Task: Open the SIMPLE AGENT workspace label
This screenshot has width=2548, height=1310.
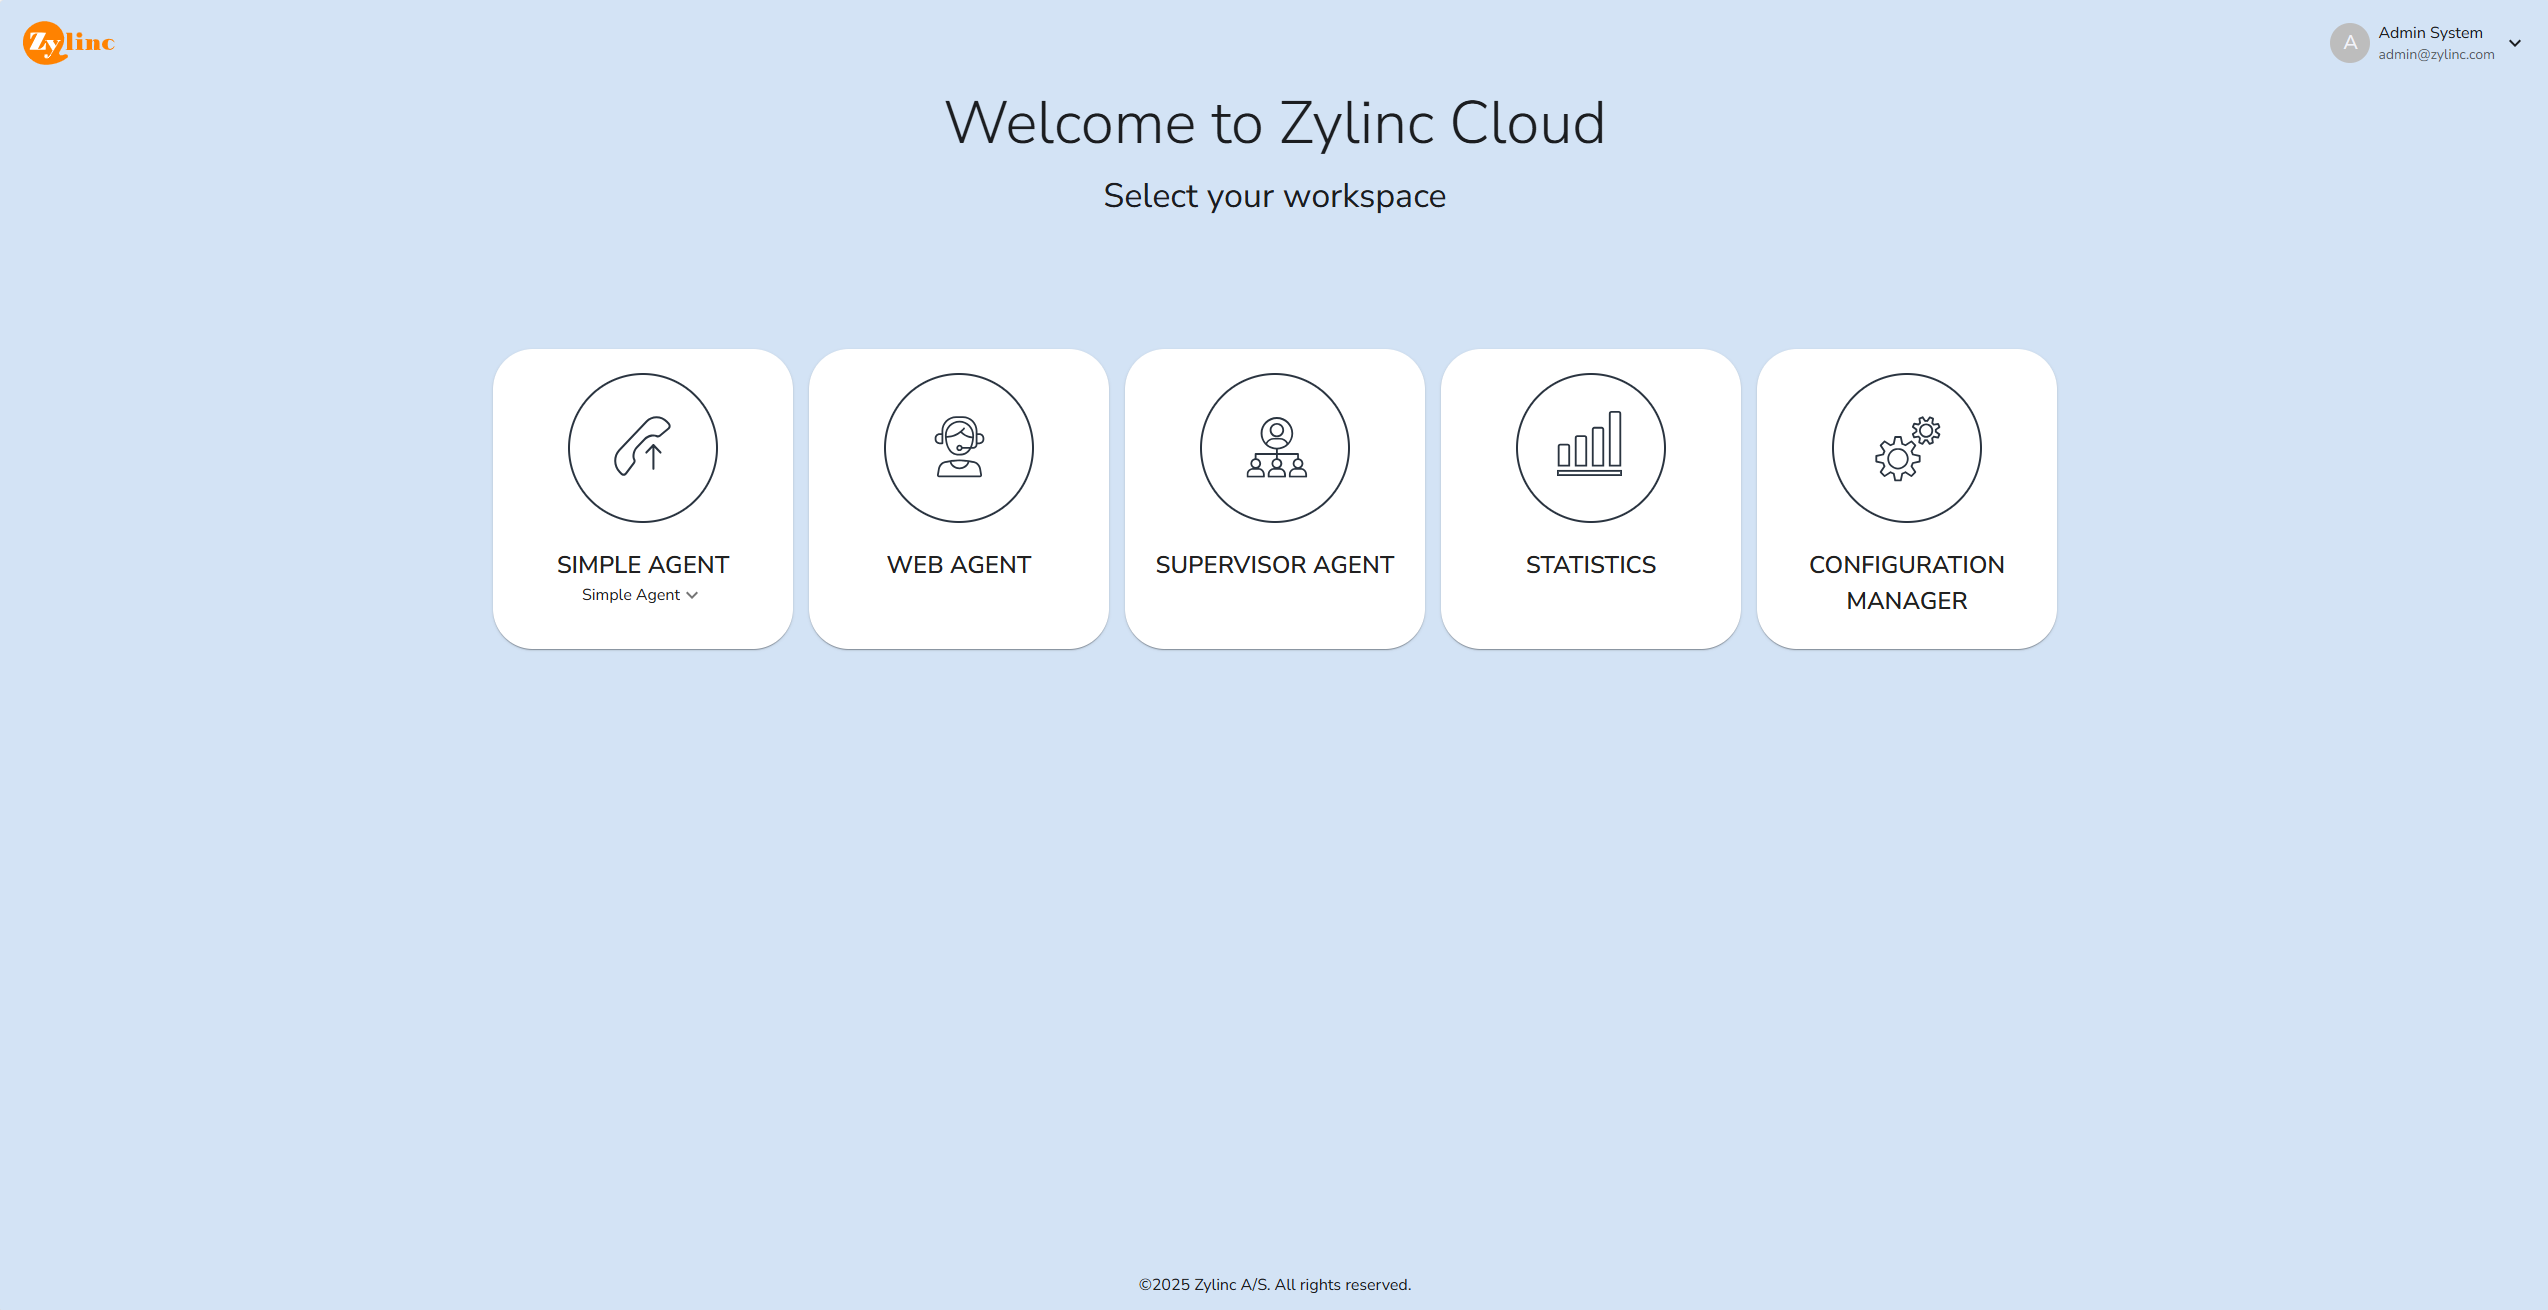Action: pyautogui.click(x=642, y=565)
